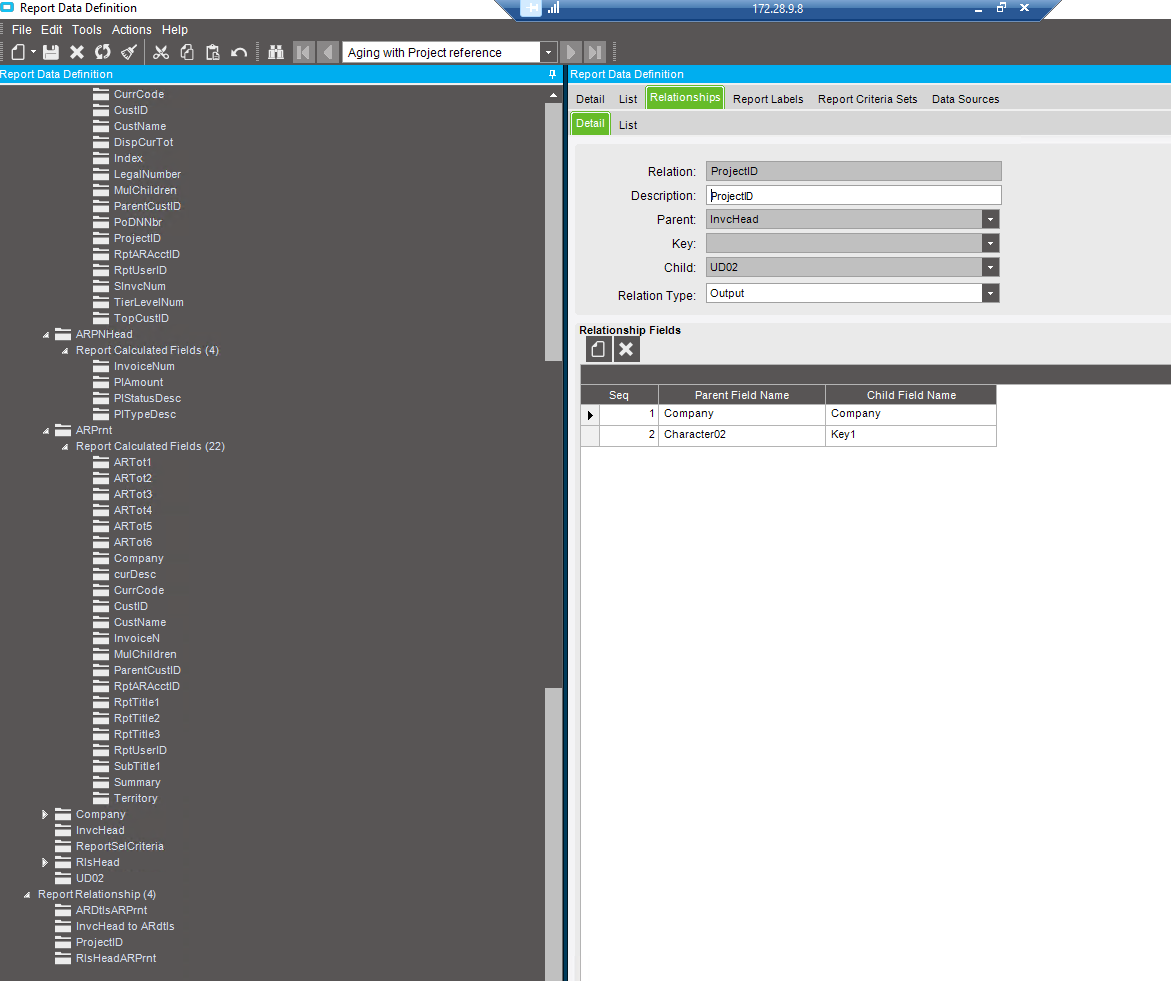Select InvcHead to ARdtls relationship

[125, 926]
